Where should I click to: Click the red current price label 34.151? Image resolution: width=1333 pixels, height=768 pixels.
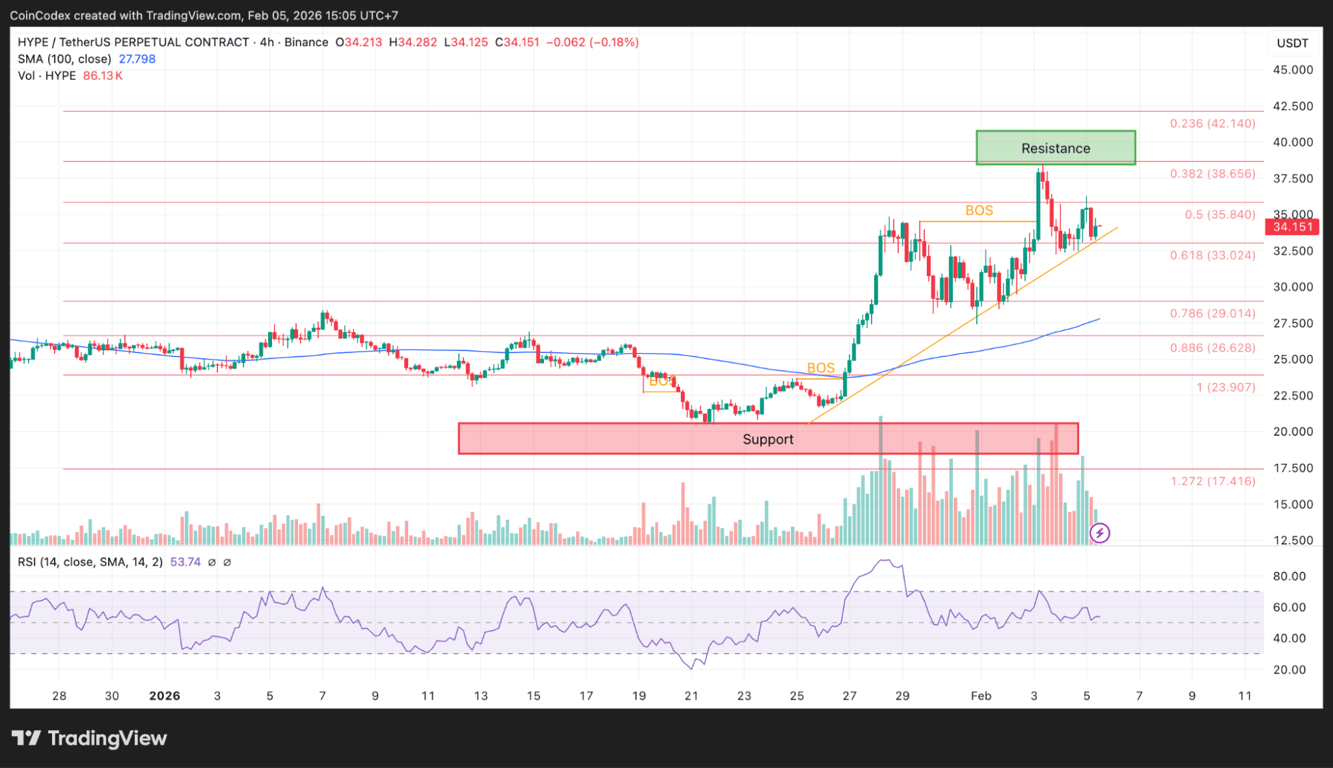tap(1293, 228)
